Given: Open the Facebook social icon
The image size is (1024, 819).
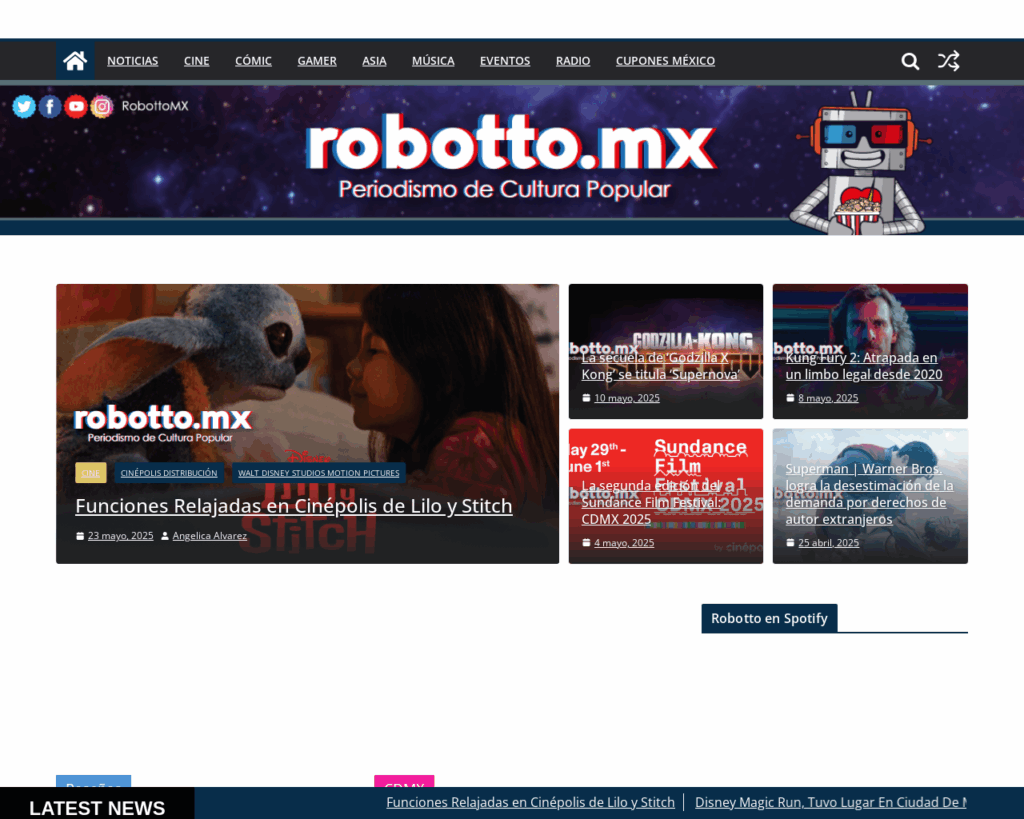Looking at the screenshot, I should click(49, 106).
